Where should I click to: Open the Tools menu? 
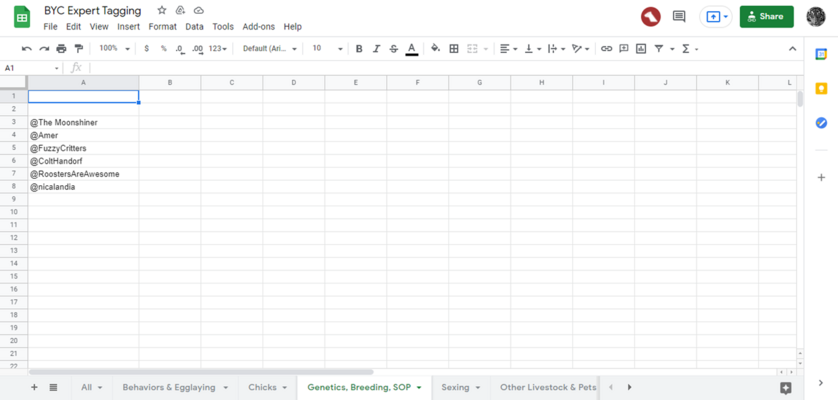click(223, 27)
